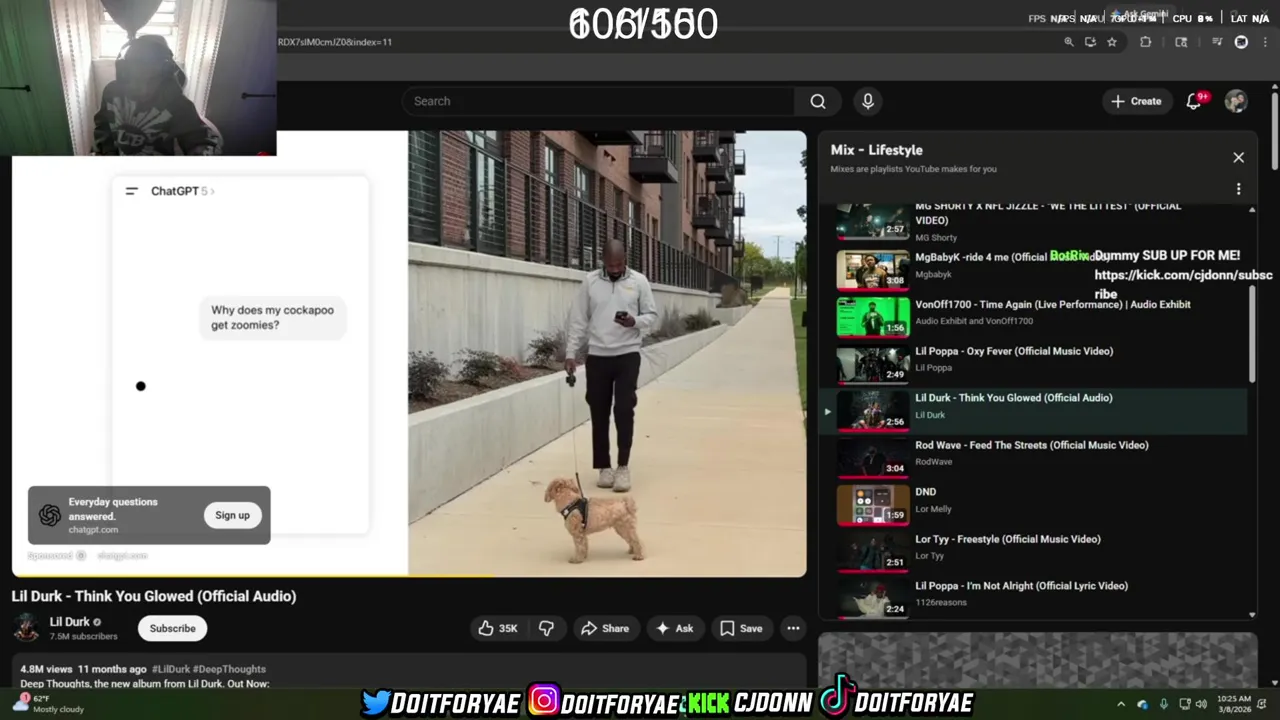Expand ChatGPT 5 model selector chevron
The image size is (1280, 720).
pos(213,191)
